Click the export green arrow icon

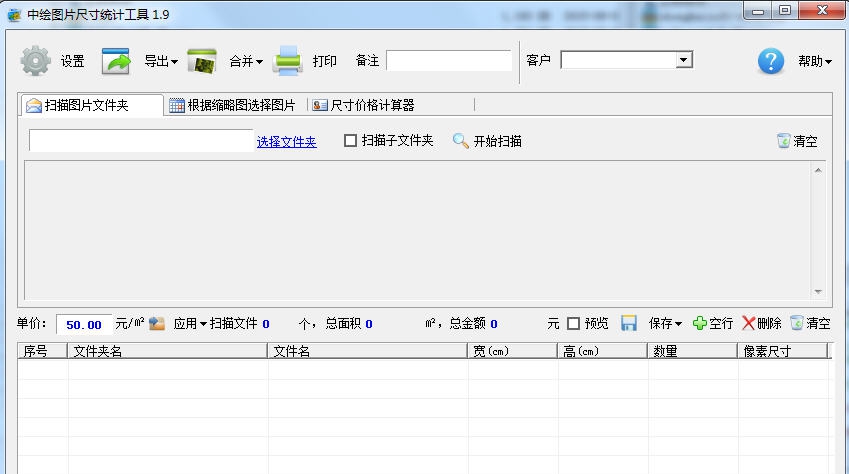116,61
